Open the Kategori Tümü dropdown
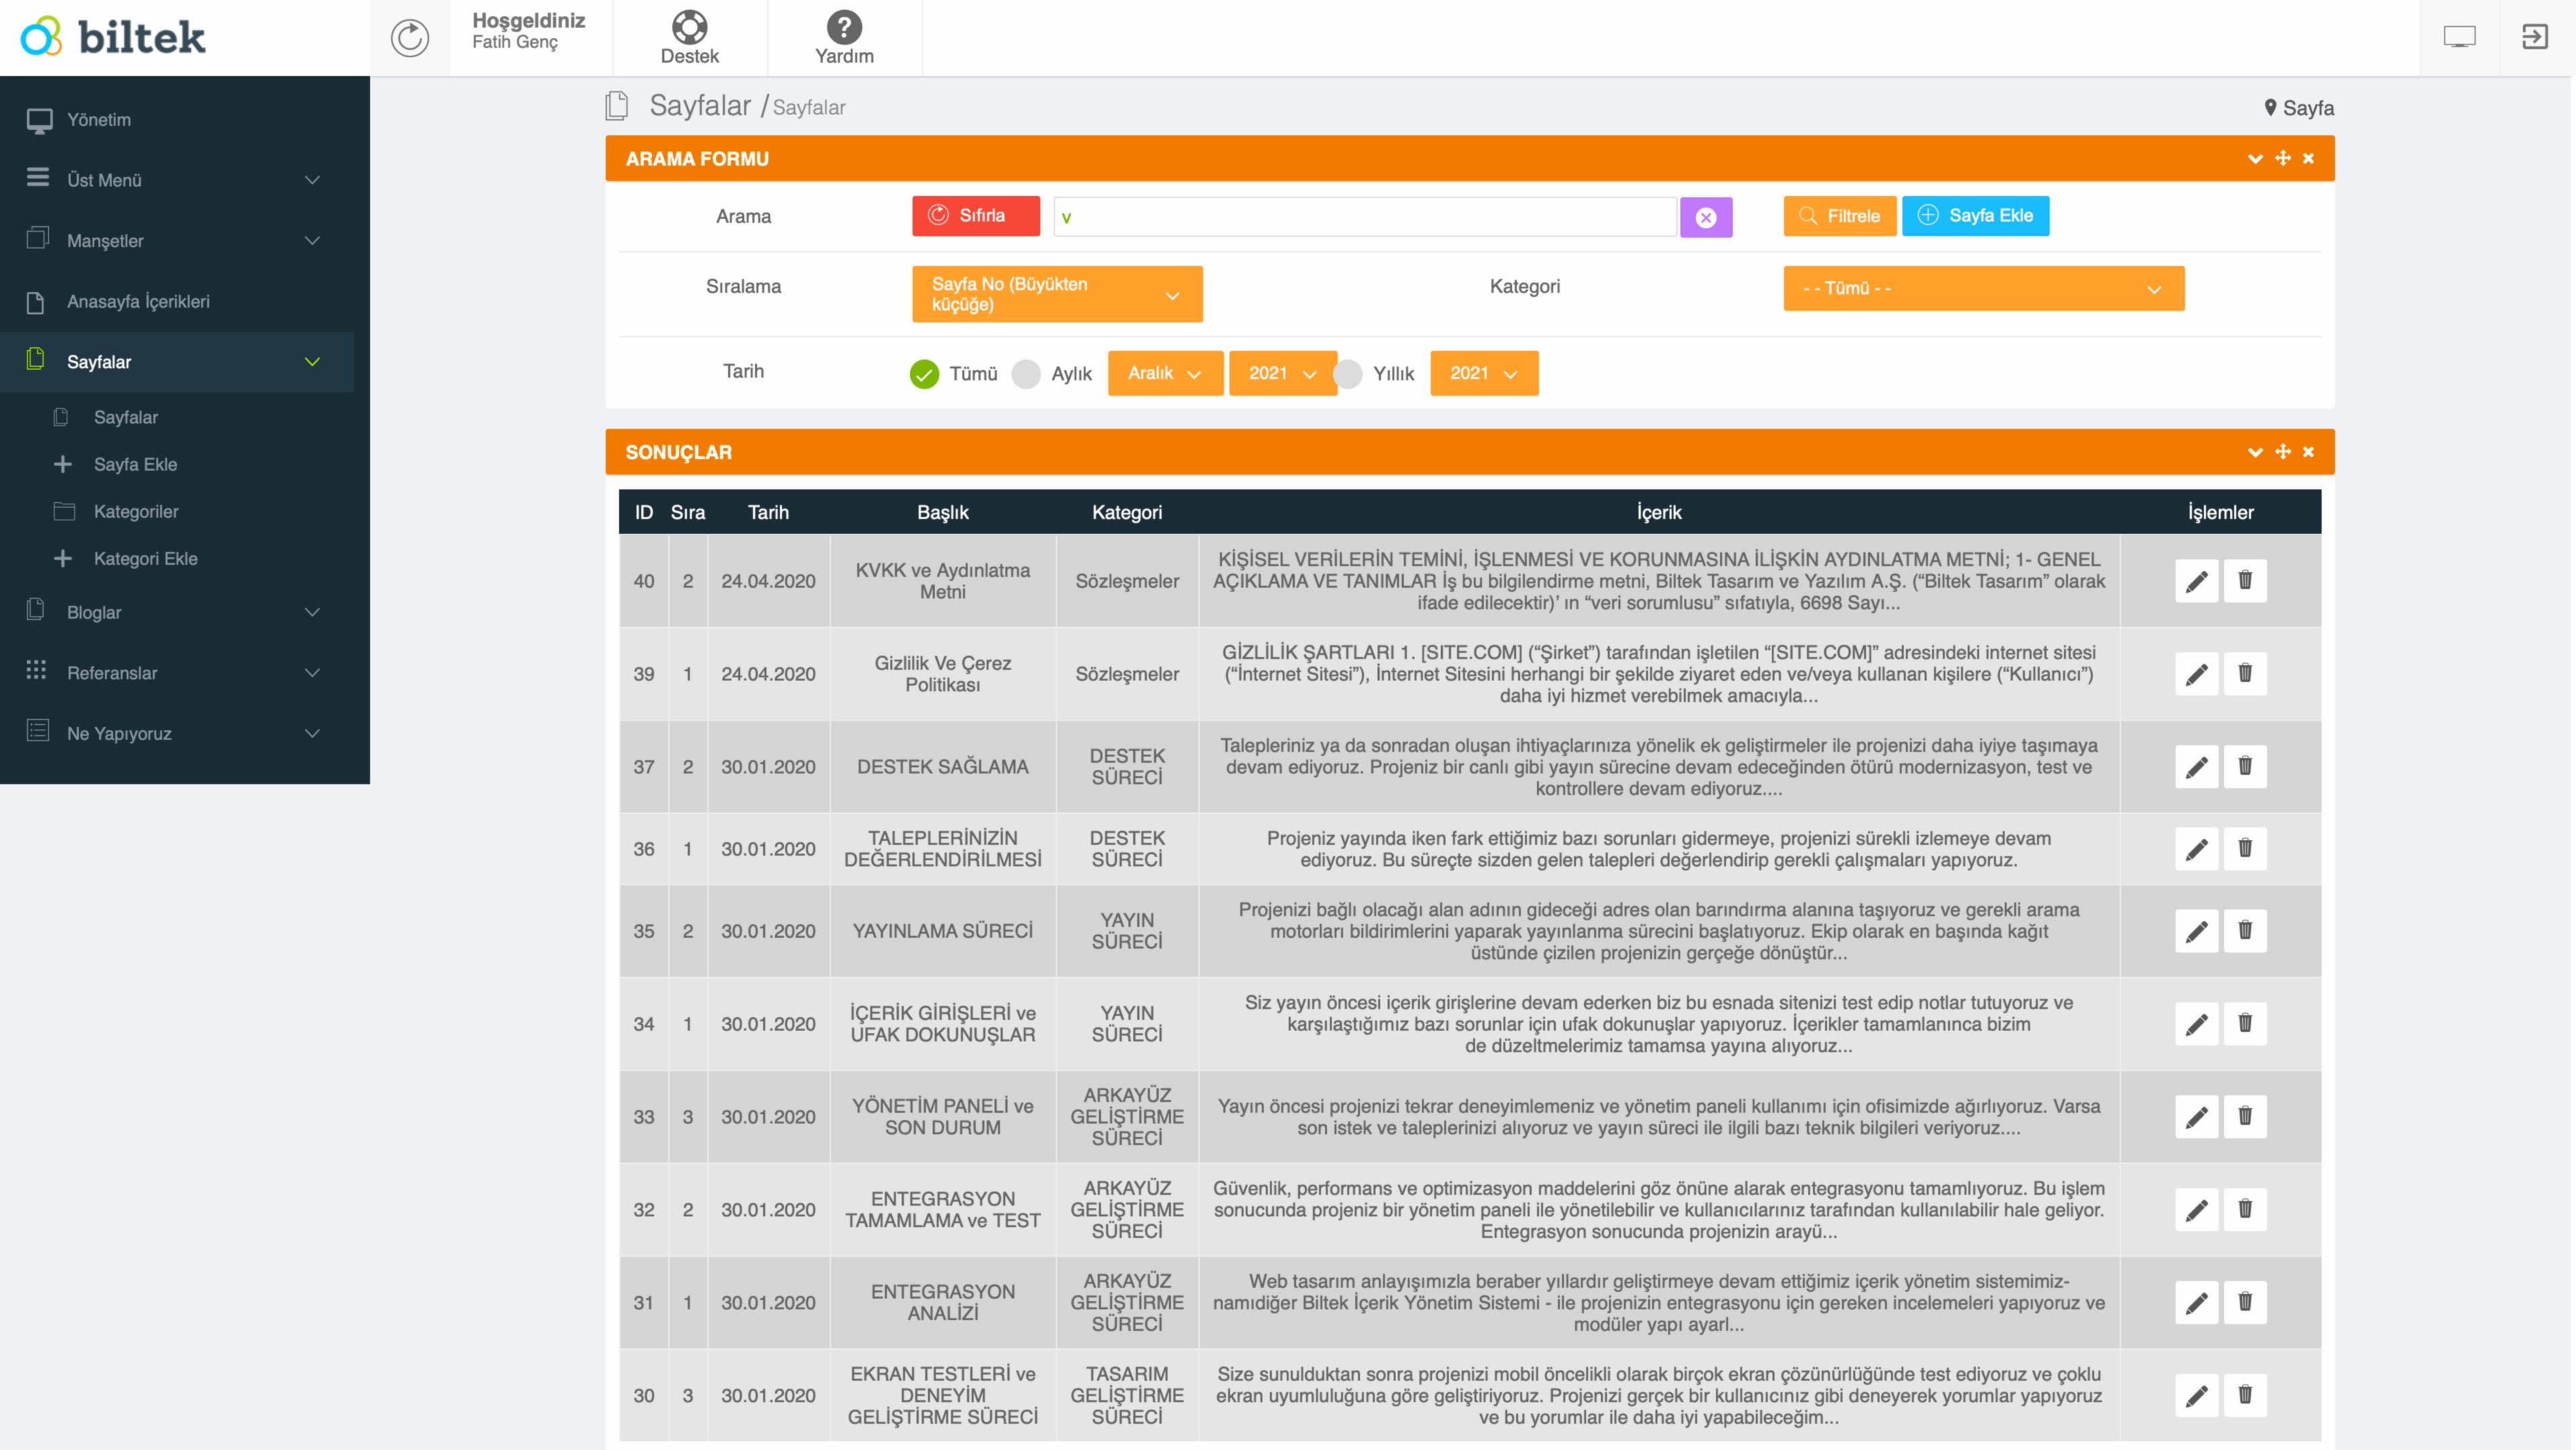 (1982, 289)
